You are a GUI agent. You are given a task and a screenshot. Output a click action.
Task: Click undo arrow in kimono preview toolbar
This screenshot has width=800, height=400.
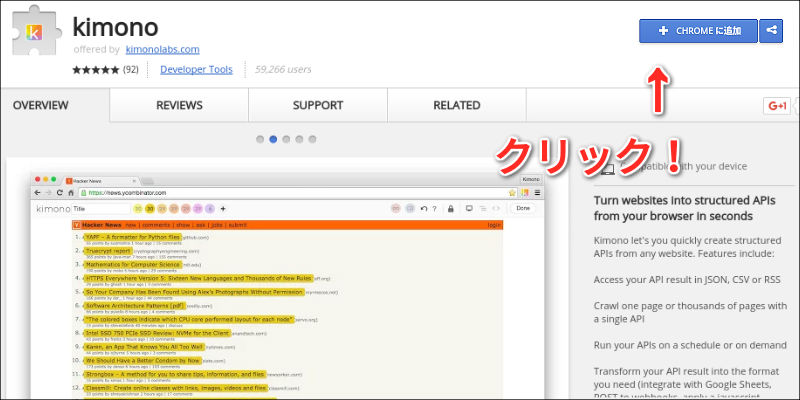(423, 209)
